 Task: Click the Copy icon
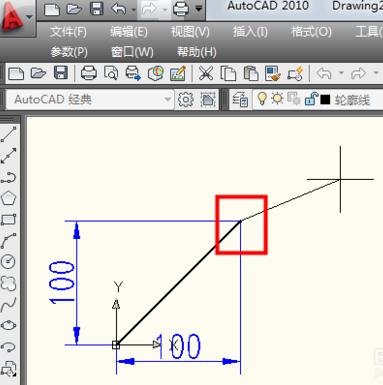click(x=228, y=73)
